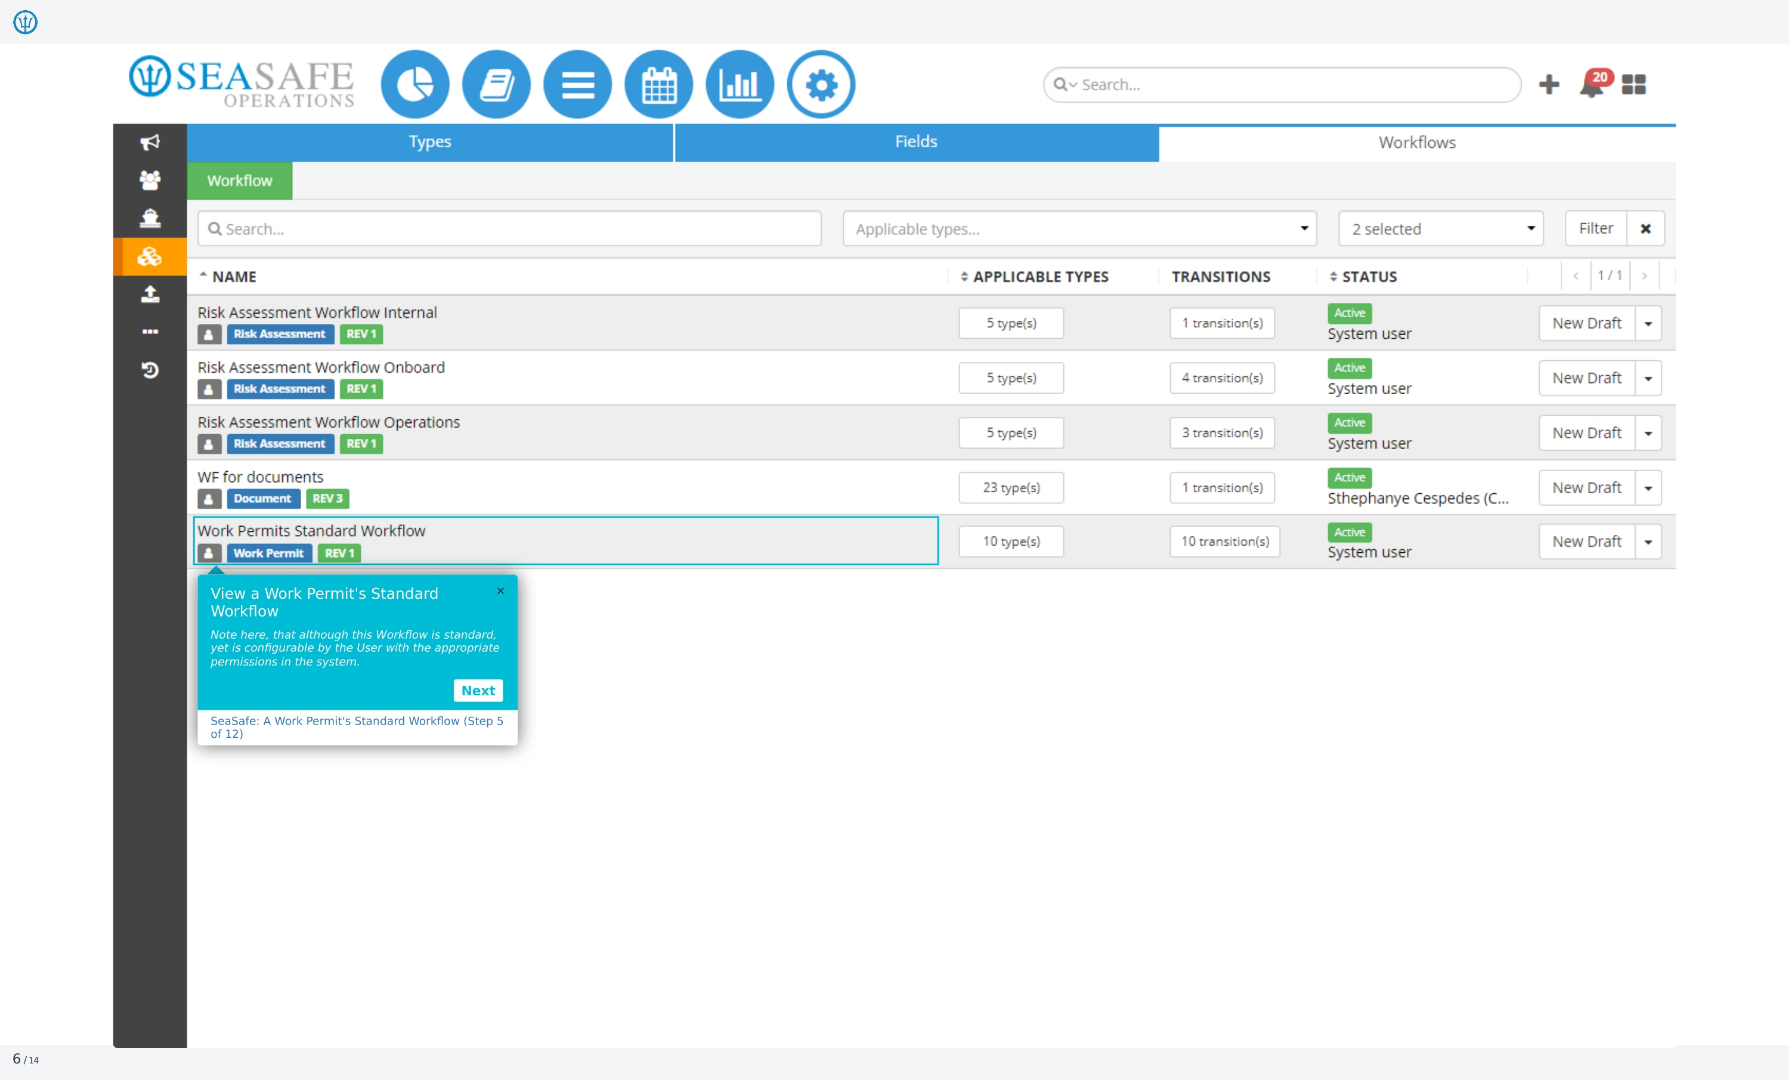
Task: Open Risk Assessment Workflow Onboard row name
Action: (321, 368)
